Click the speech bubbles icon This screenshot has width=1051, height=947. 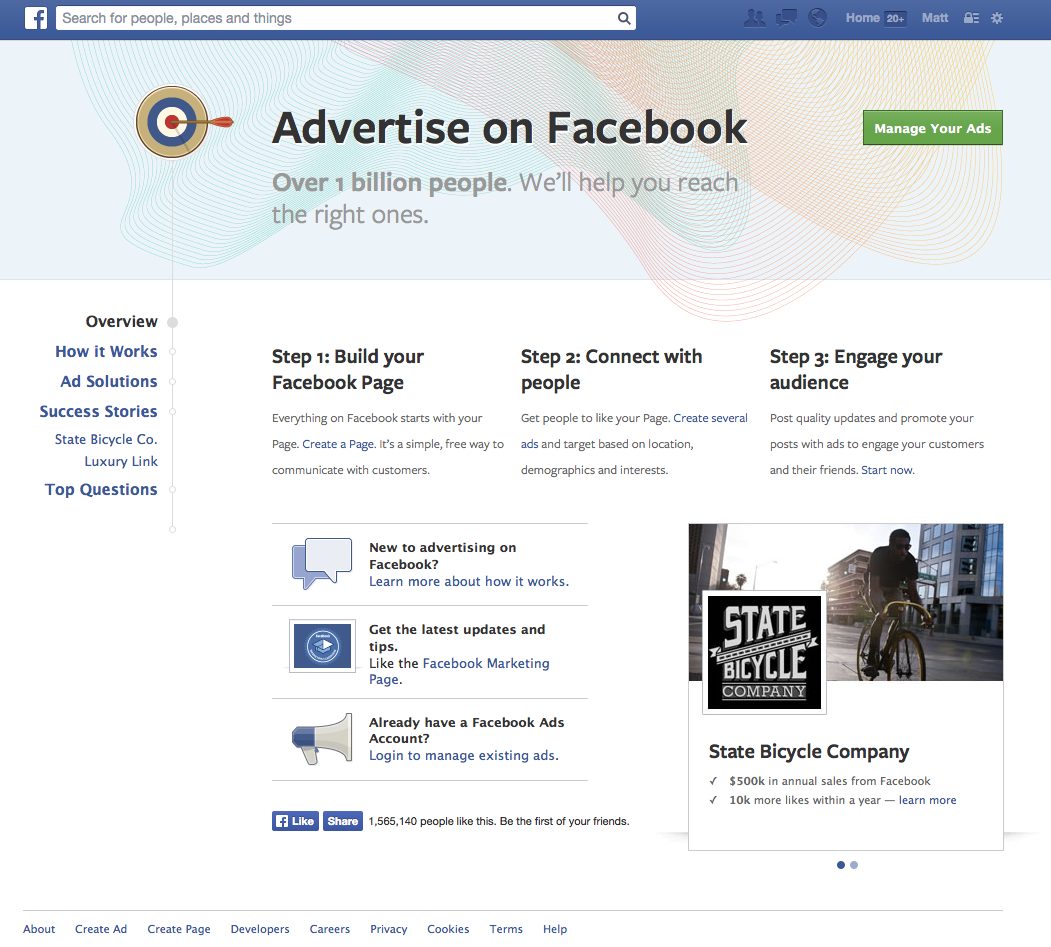coord(322,563)
